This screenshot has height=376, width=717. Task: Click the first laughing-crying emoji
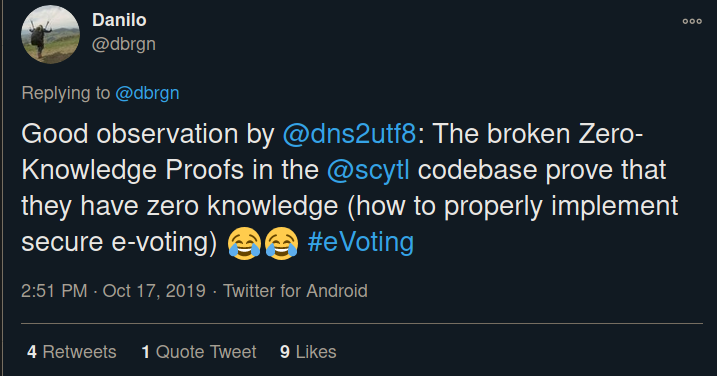[x=245, y=243]
